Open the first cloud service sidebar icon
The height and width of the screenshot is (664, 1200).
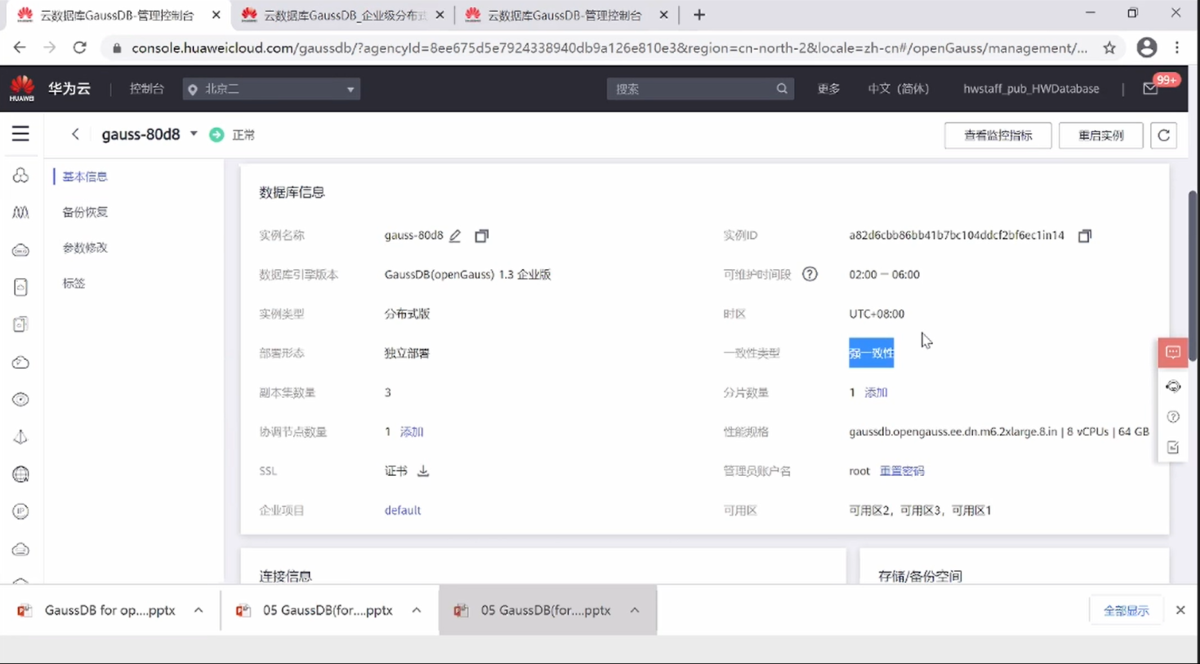20,176
